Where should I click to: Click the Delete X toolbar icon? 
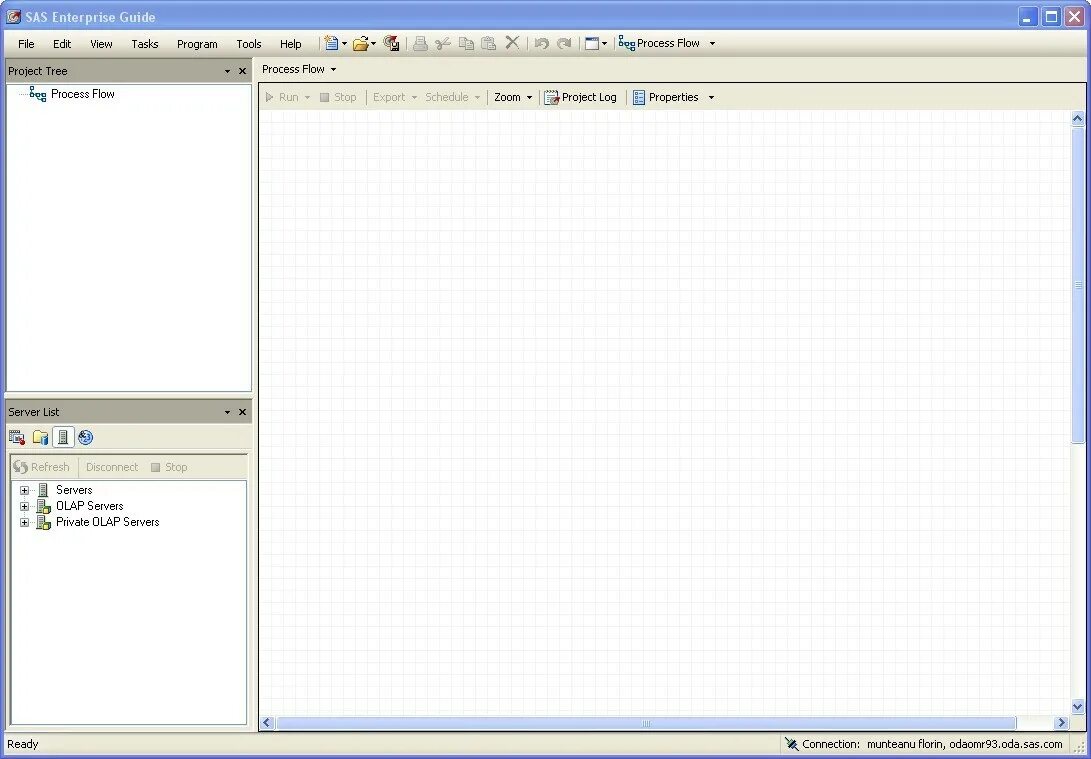click(512, 42)
